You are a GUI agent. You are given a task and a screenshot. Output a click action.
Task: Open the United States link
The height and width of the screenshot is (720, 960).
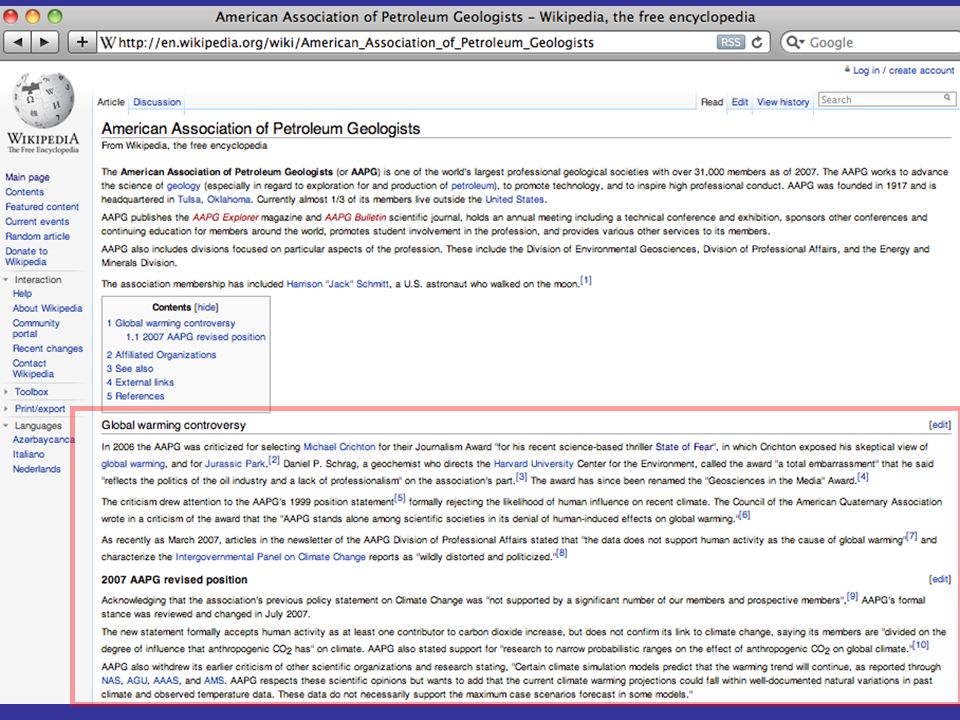coord(515,200)
